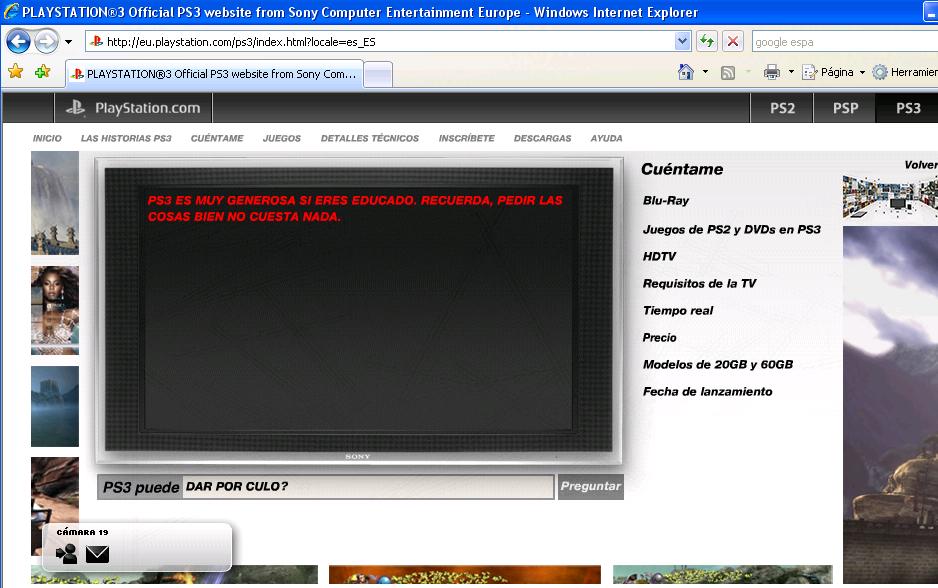Click the blue misty lake thumbnail
The image size is (938, 588).
(x=55, y=406)
